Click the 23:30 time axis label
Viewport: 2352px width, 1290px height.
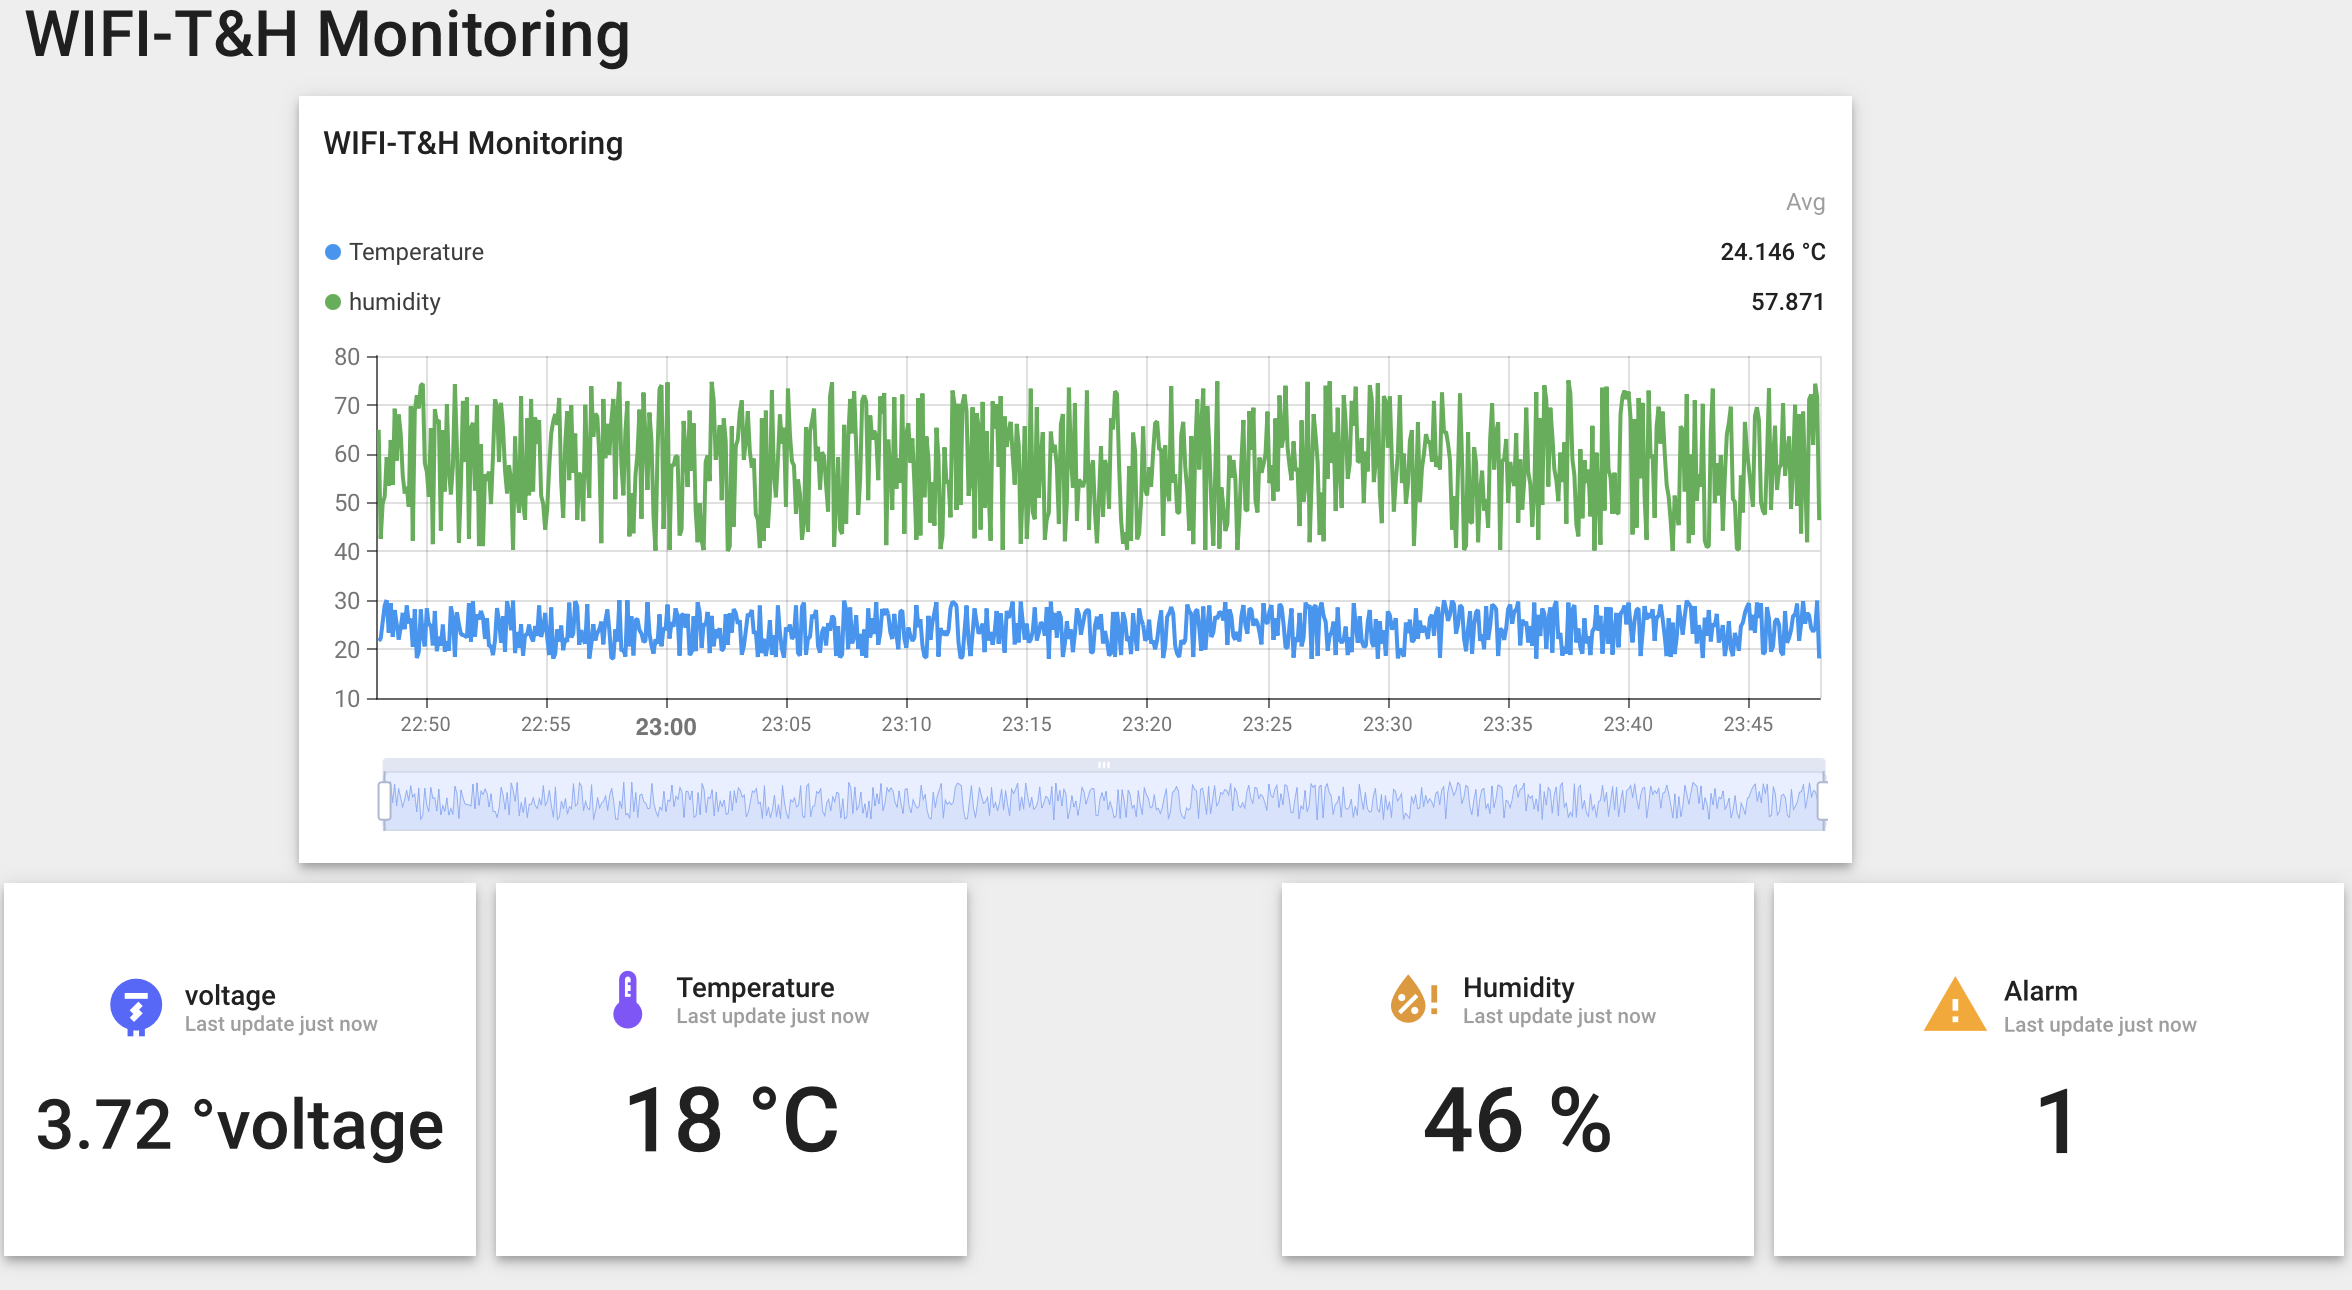(x=1388, y=724)
